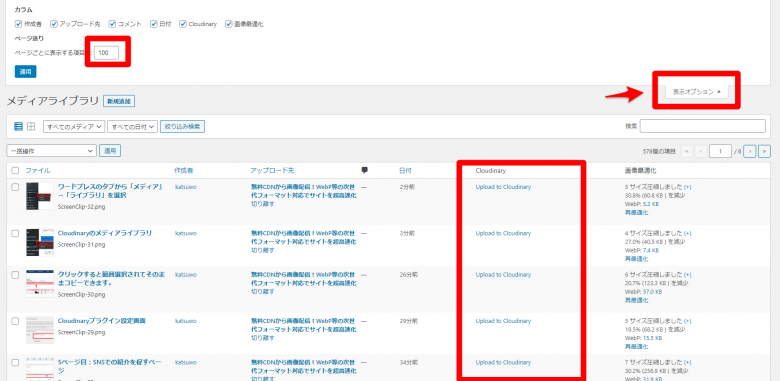
Task: Click the '578個の項目' item count text
Action: (659, 151)
